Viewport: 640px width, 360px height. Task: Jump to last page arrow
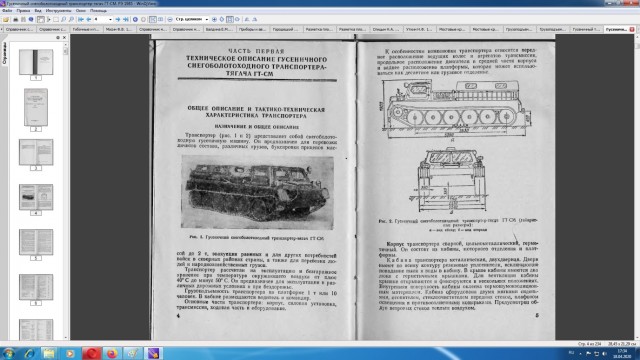126,19
